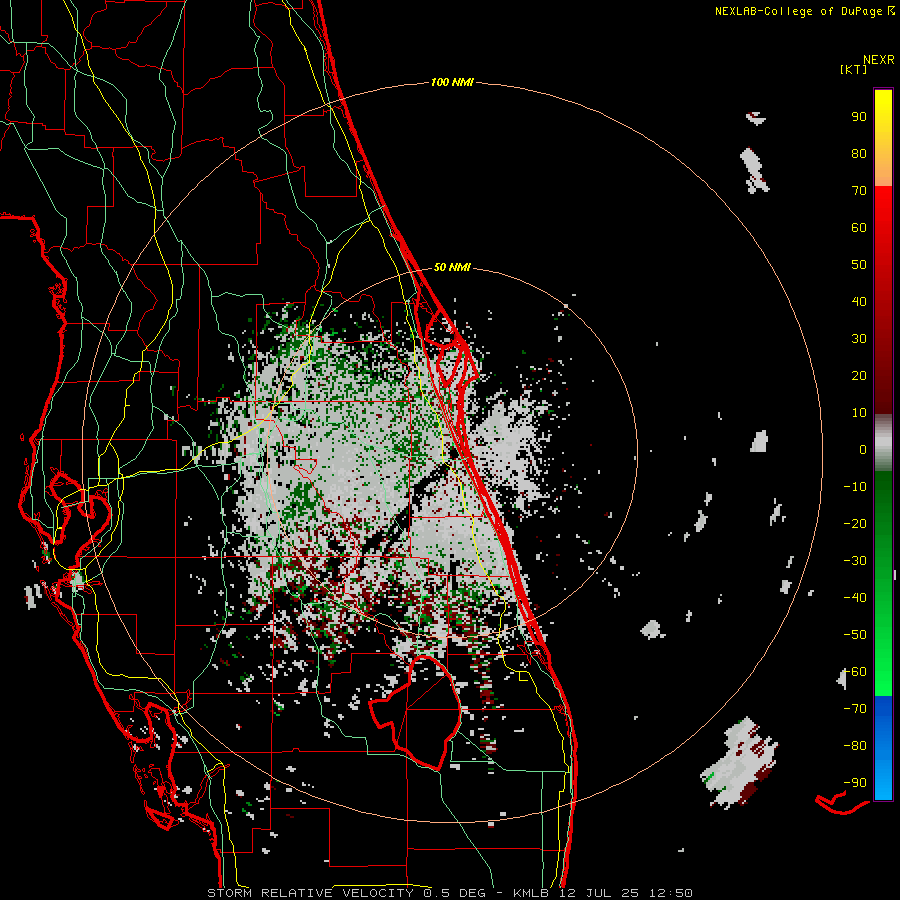Screen dimensions: 900x900
Task: Click the 0.5 DEG elevation text
Action: coord(455,893)
